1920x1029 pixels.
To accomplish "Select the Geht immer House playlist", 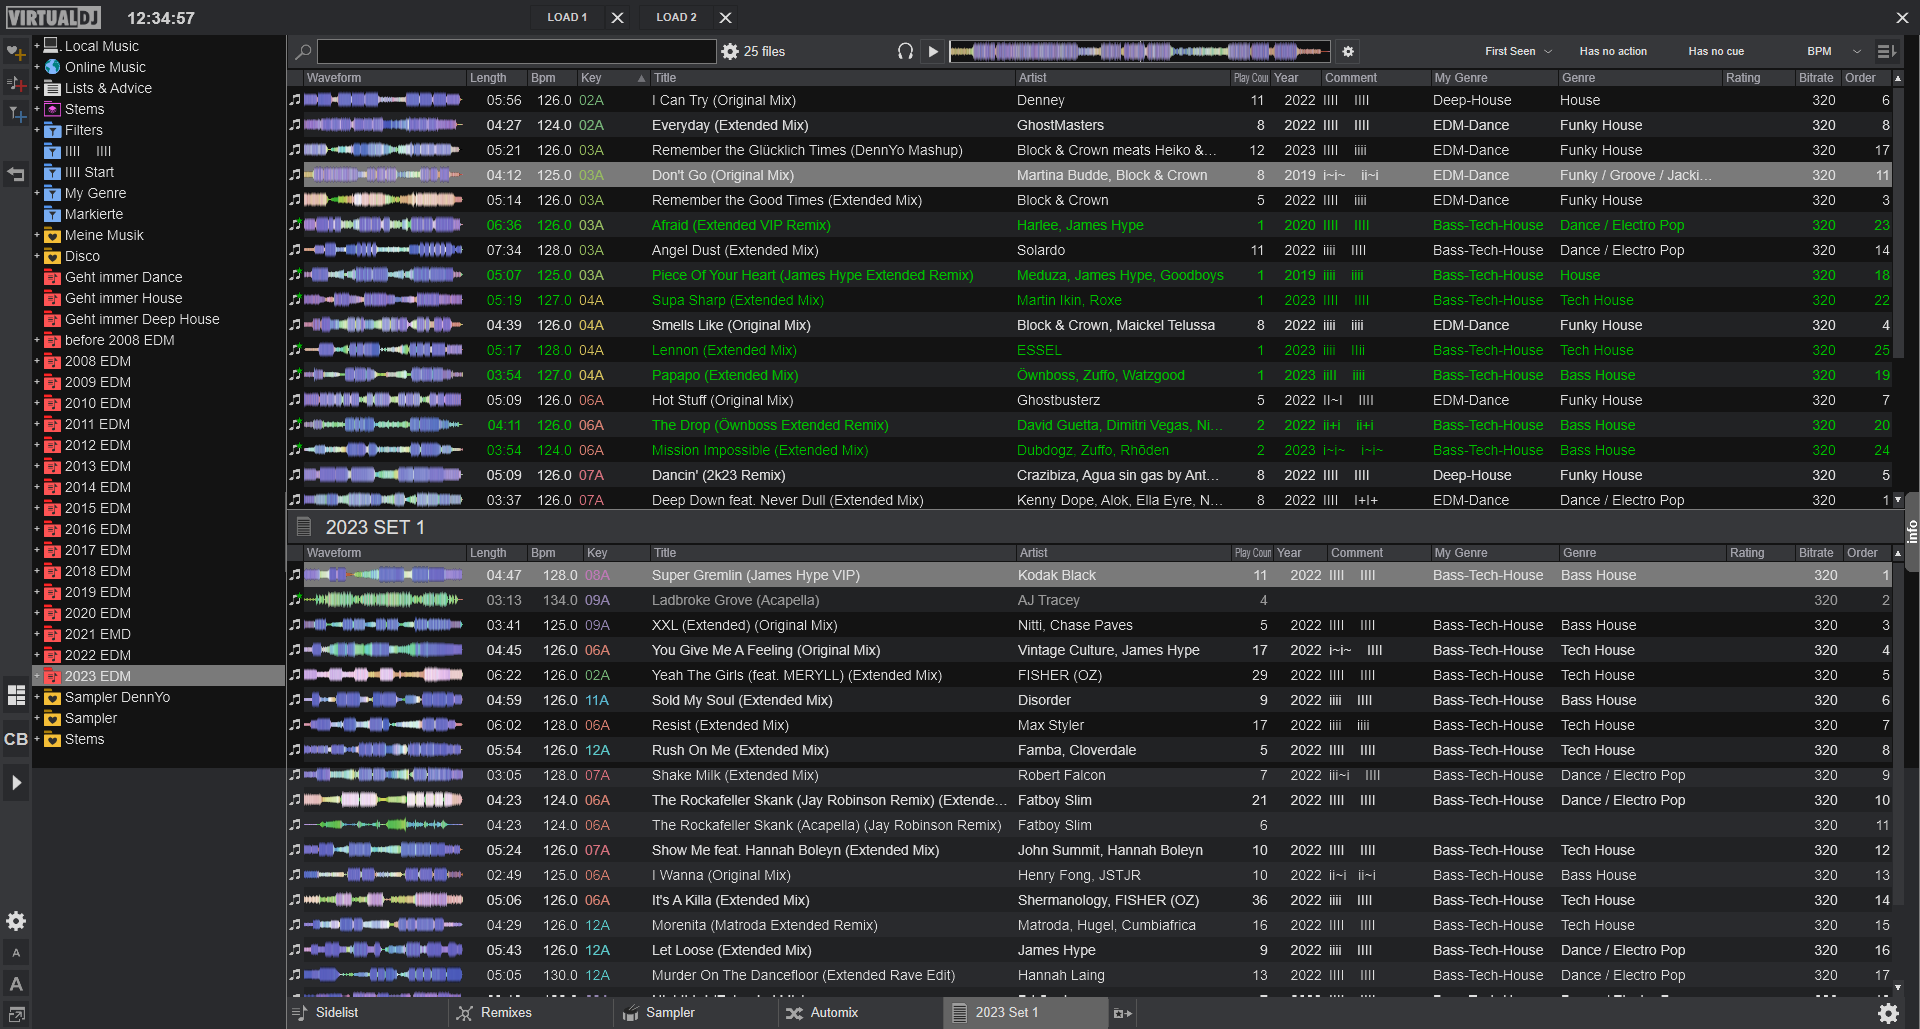I will pos(124,298).
